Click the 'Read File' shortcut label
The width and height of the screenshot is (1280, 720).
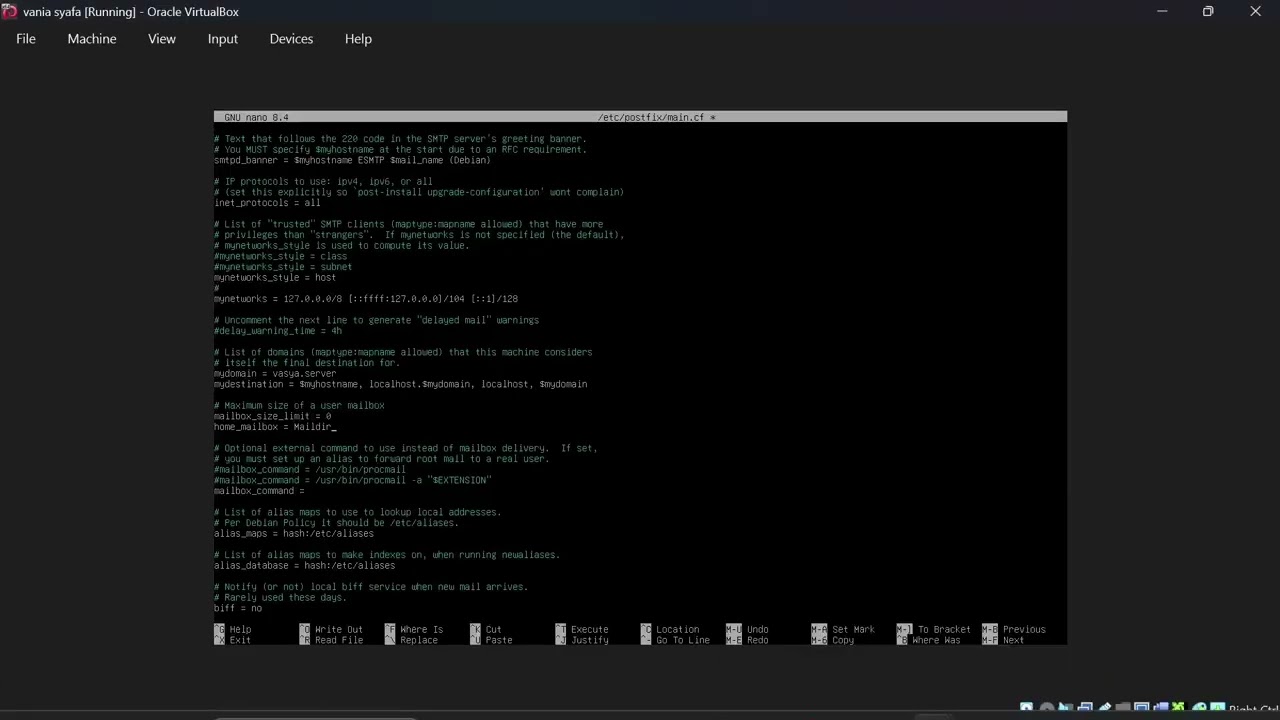(x=339, y=640)
